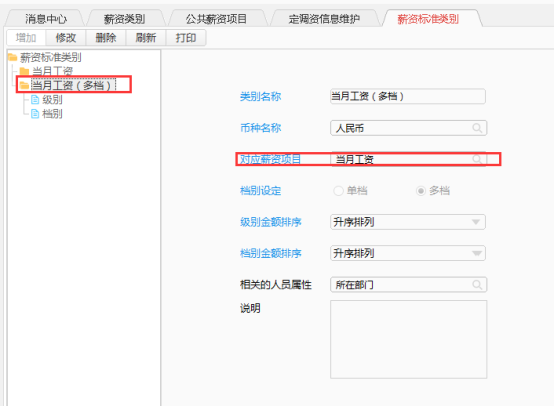The image size is (554, 406).
Task: Click the 删除 toolbar button
Action: tap(106, 37)
